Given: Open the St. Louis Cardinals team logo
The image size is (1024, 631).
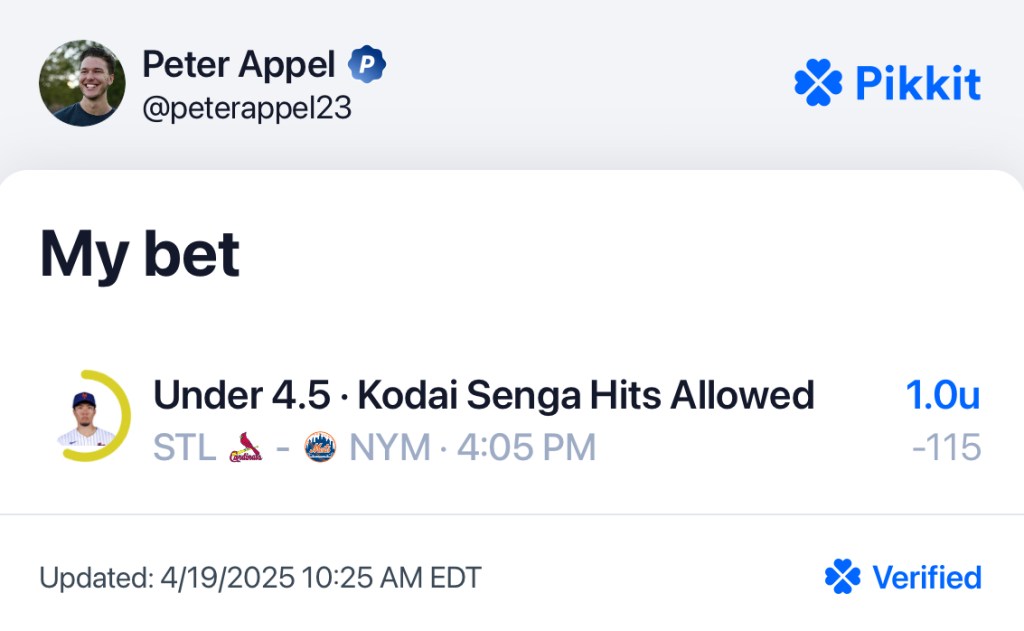Looking at the screenshot, I should tap(246, 447).
